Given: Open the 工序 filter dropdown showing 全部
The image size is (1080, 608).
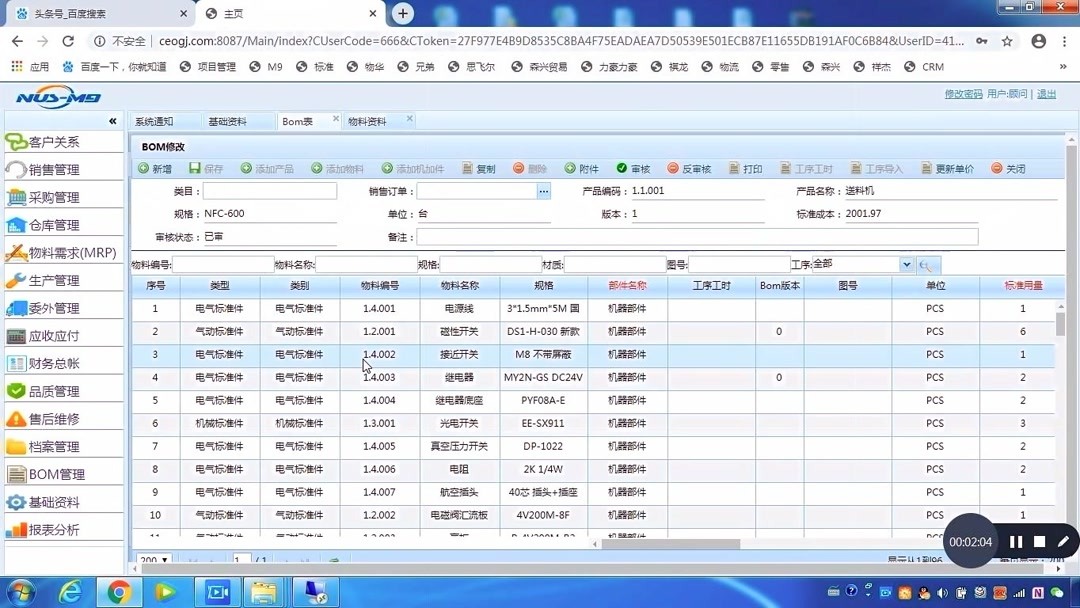Looking at the screenshot, I should point(906,264).
